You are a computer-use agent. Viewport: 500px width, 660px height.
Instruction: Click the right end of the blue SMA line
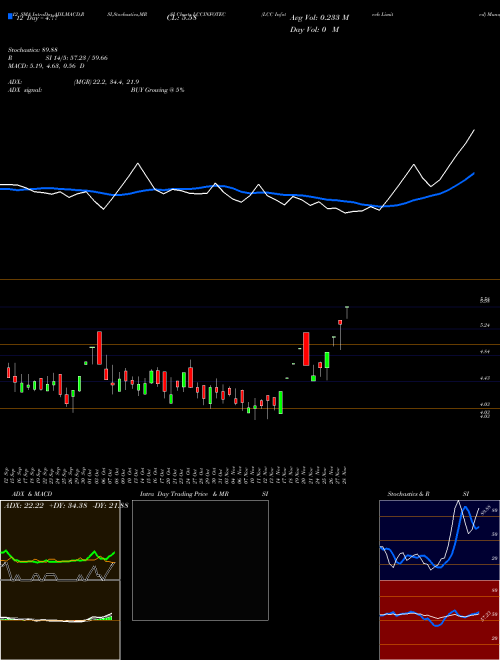pos(474,173)
